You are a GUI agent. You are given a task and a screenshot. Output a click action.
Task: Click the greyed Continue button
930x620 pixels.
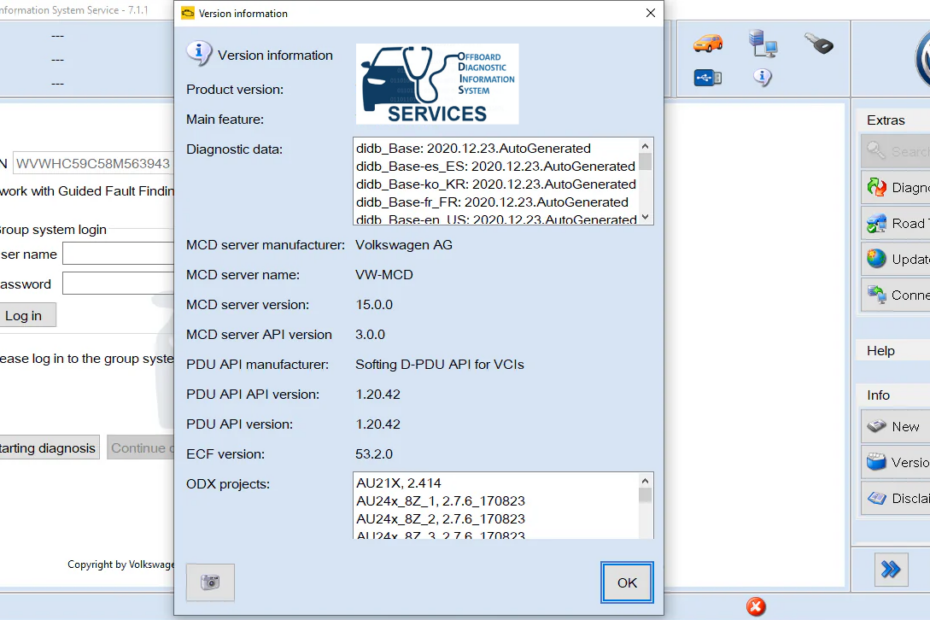point(141,448)
